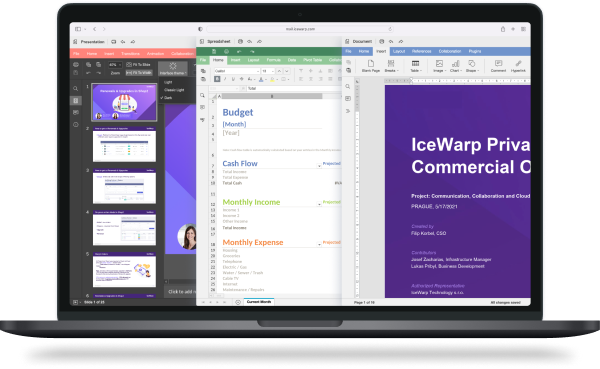Toggle bold in Spreadsheet toolbar
Viewport: 600px width, 369px height.
tap(217, 79)
